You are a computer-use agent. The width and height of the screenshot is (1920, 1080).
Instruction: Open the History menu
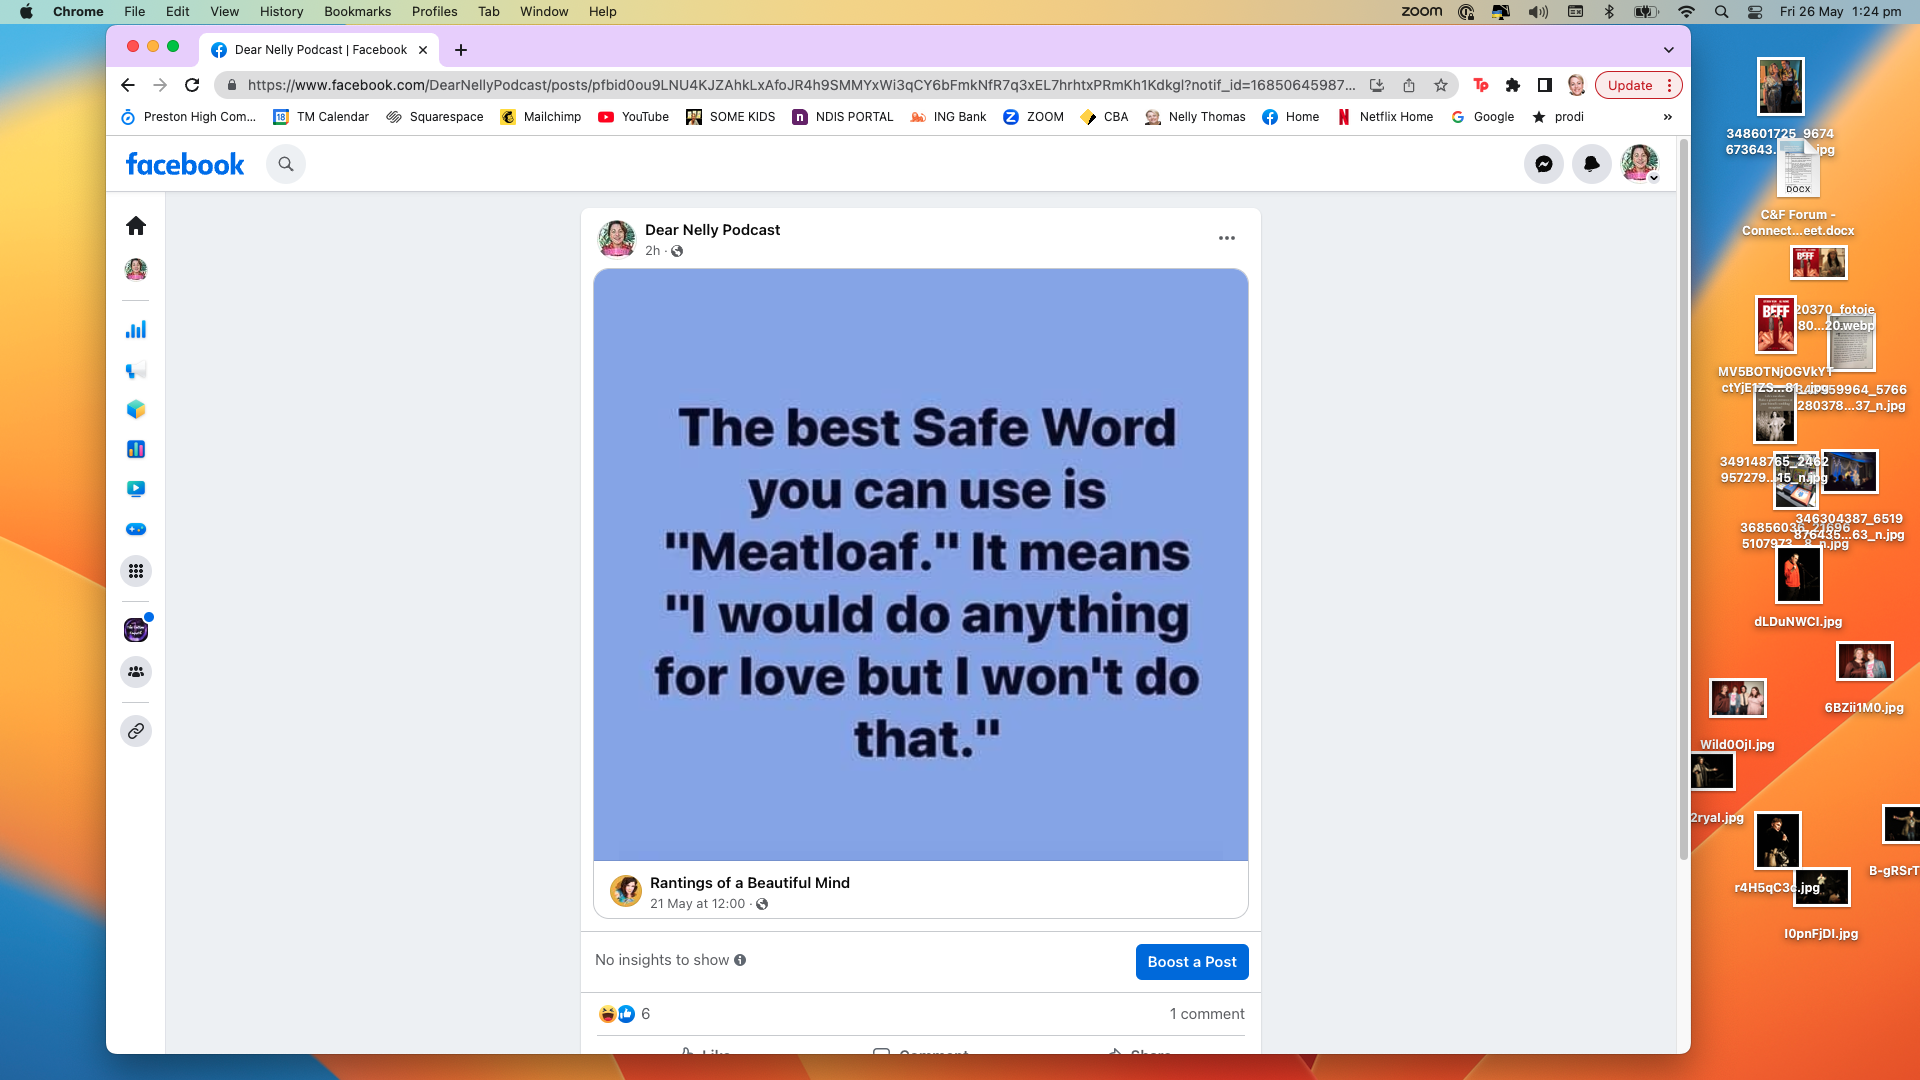[x=281, y=11]
